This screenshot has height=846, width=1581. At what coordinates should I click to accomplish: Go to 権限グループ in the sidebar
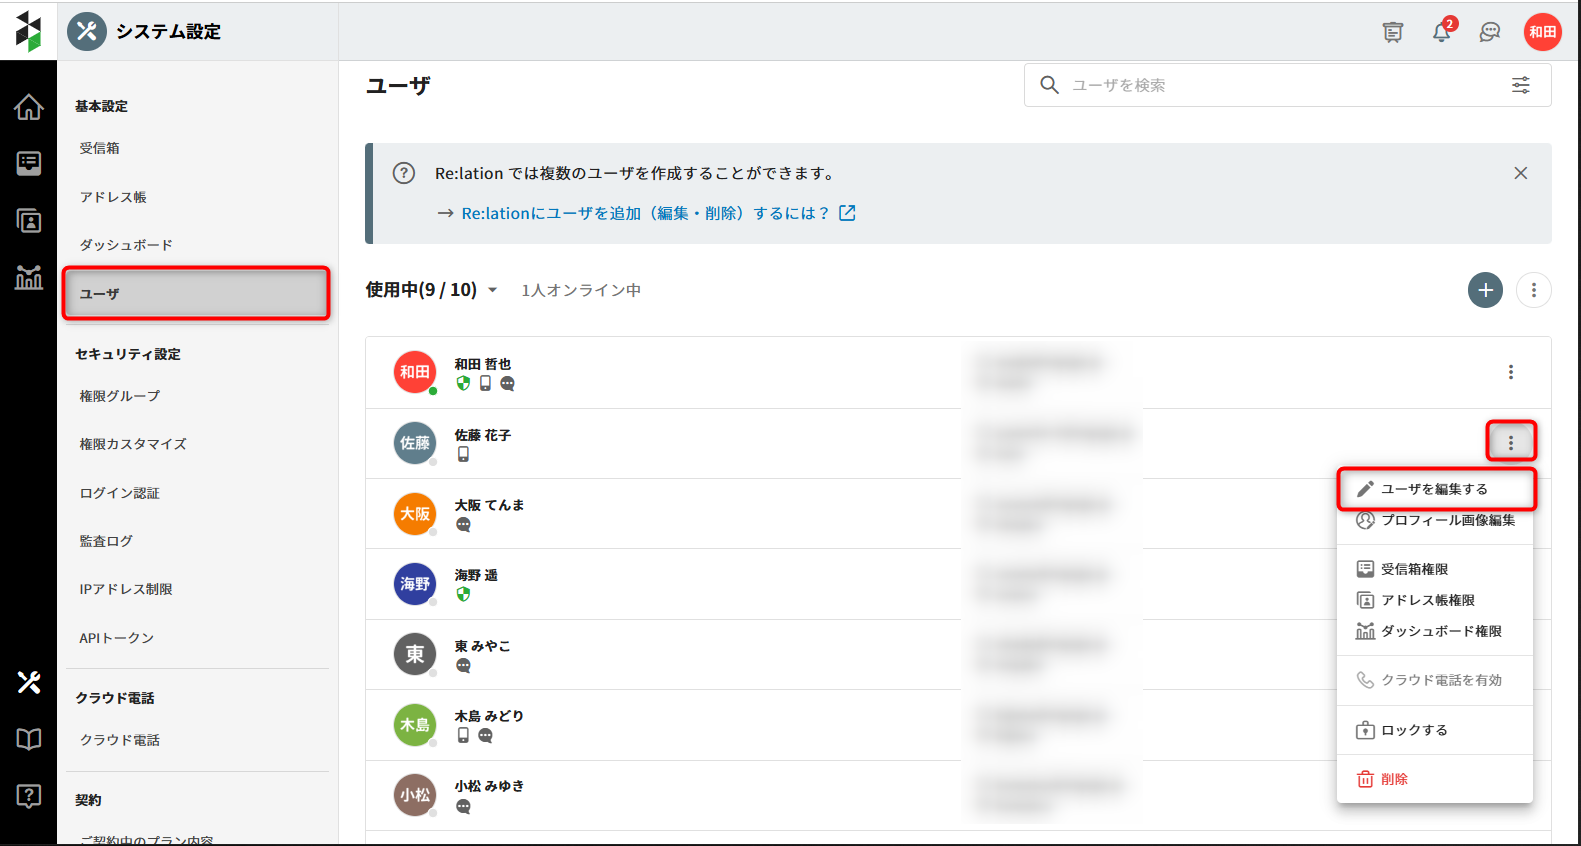120,396
